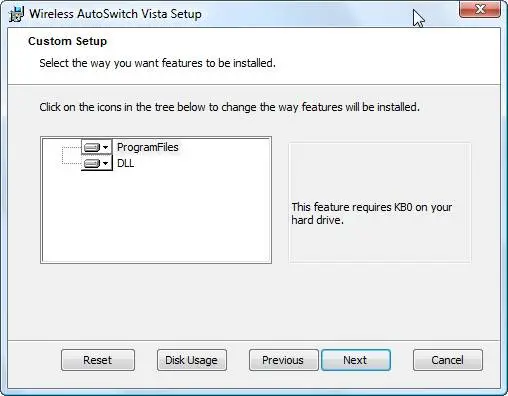Open the DLL install option dropdown arrow
This screenshot has width=508, height=396.
(106, 163)
